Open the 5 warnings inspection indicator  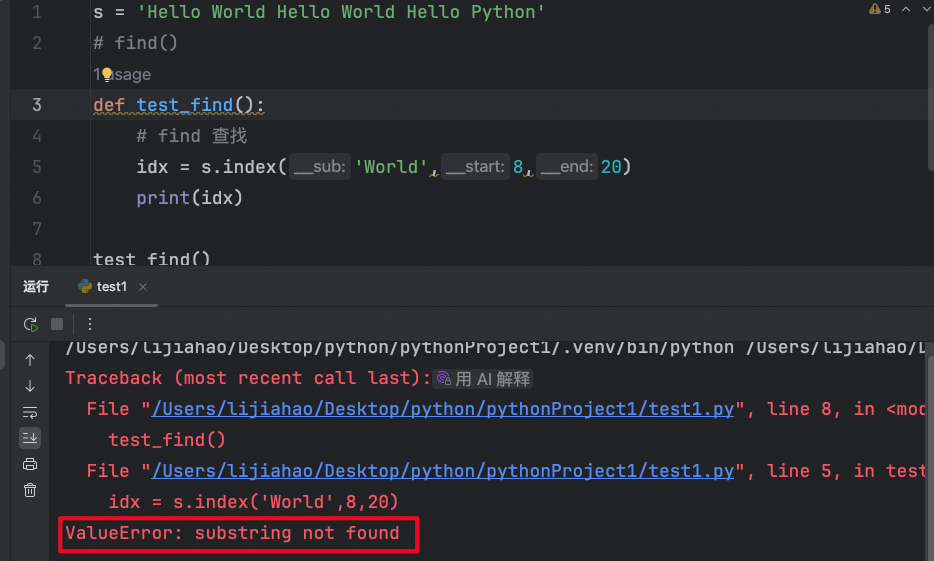[880, 9]
